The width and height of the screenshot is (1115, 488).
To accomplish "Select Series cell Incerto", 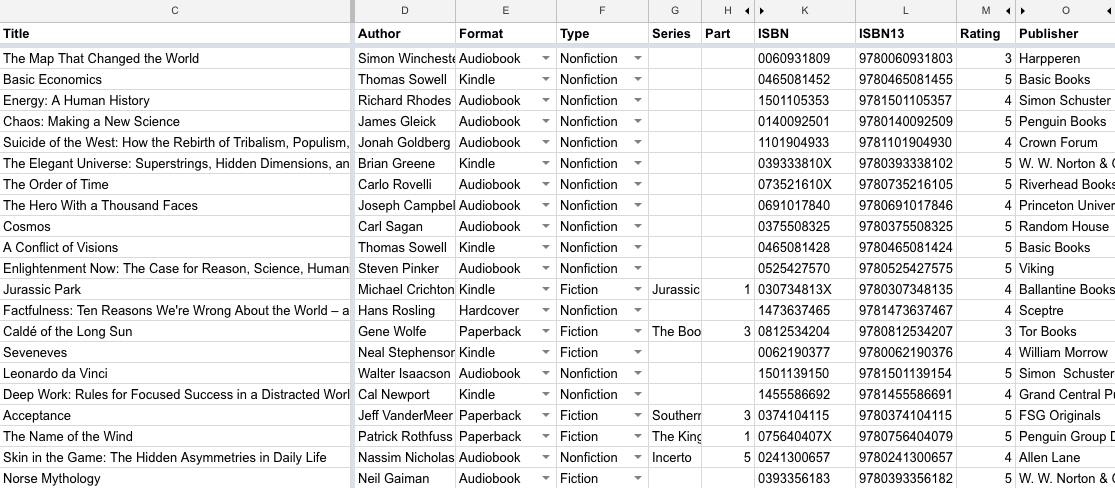I will (x=675, y=457).
